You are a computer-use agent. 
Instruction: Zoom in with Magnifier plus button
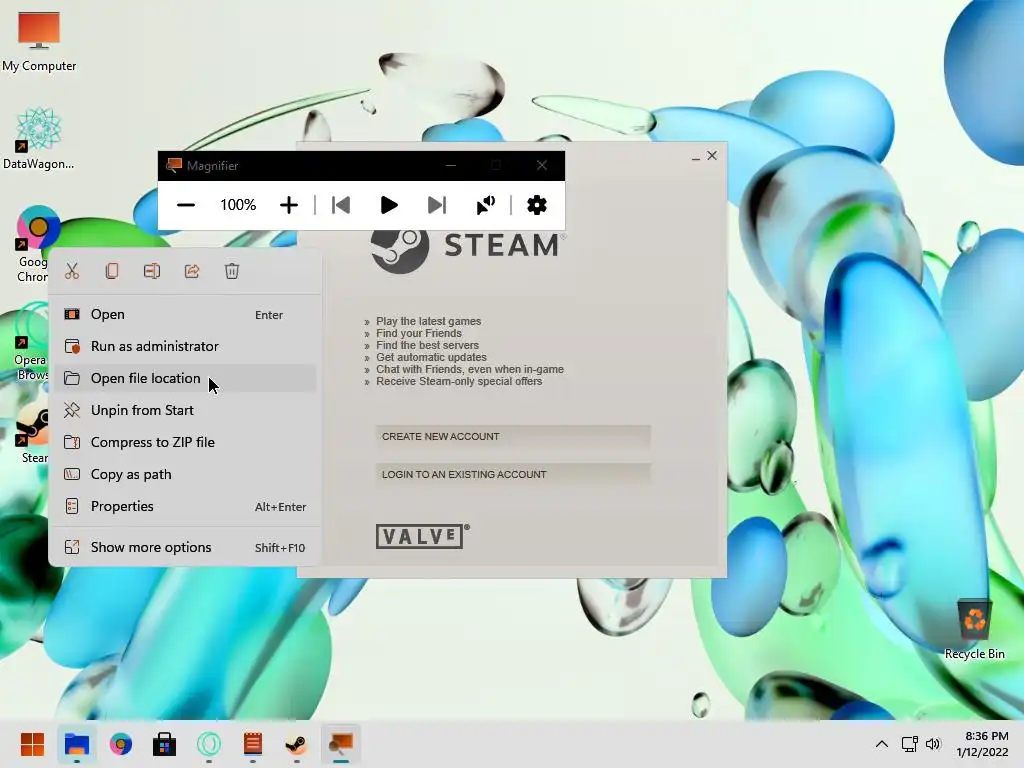[x=289, y=205]
